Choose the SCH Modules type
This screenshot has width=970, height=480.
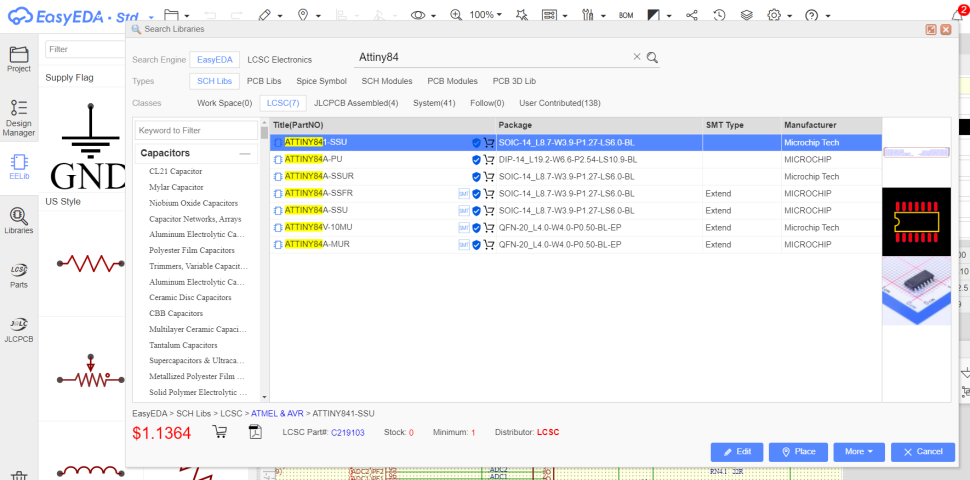click(387, 81)
